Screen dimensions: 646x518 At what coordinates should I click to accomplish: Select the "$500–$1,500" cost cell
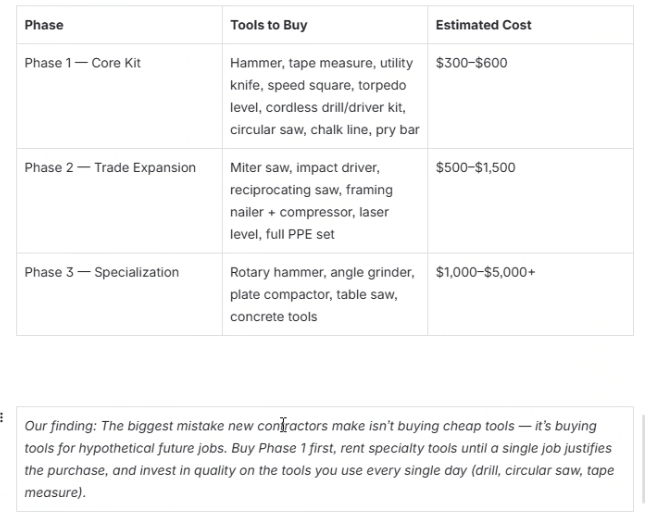point(475,167)
